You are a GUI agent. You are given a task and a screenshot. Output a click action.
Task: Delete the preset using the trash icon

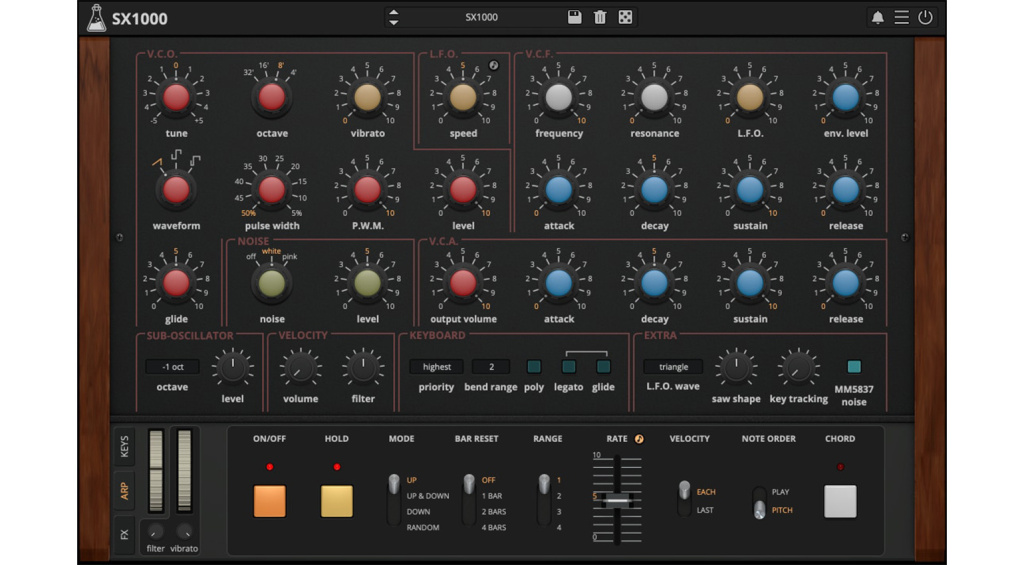[x=600, y=17]
